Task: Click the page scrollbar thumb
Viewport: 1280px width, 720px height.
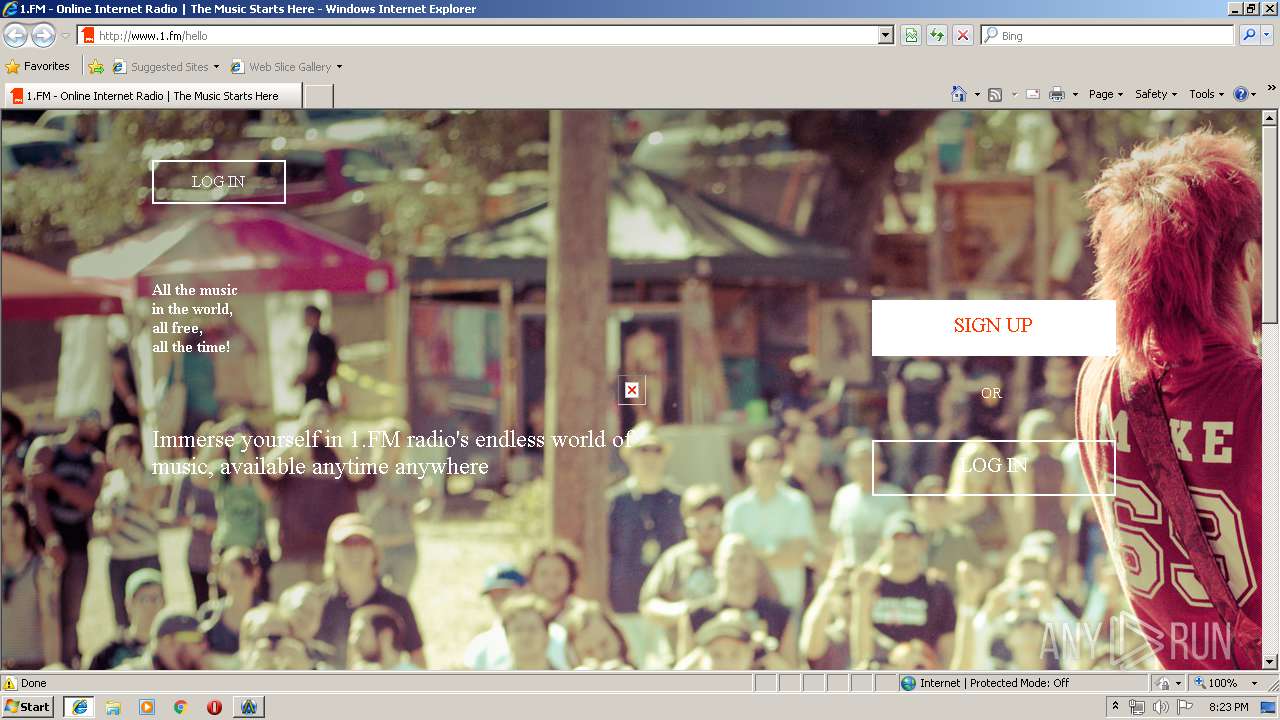Action: click(x=1270, y=224)
